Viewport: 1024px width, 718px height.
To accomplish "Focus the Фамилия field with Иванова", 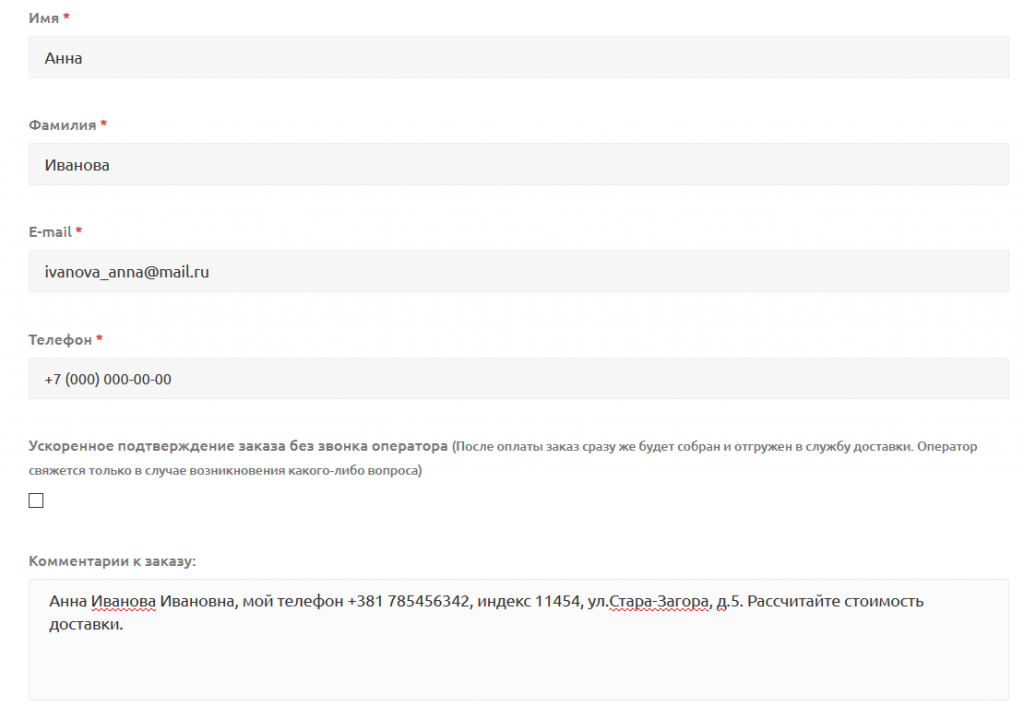I will (x=519, y=164).
